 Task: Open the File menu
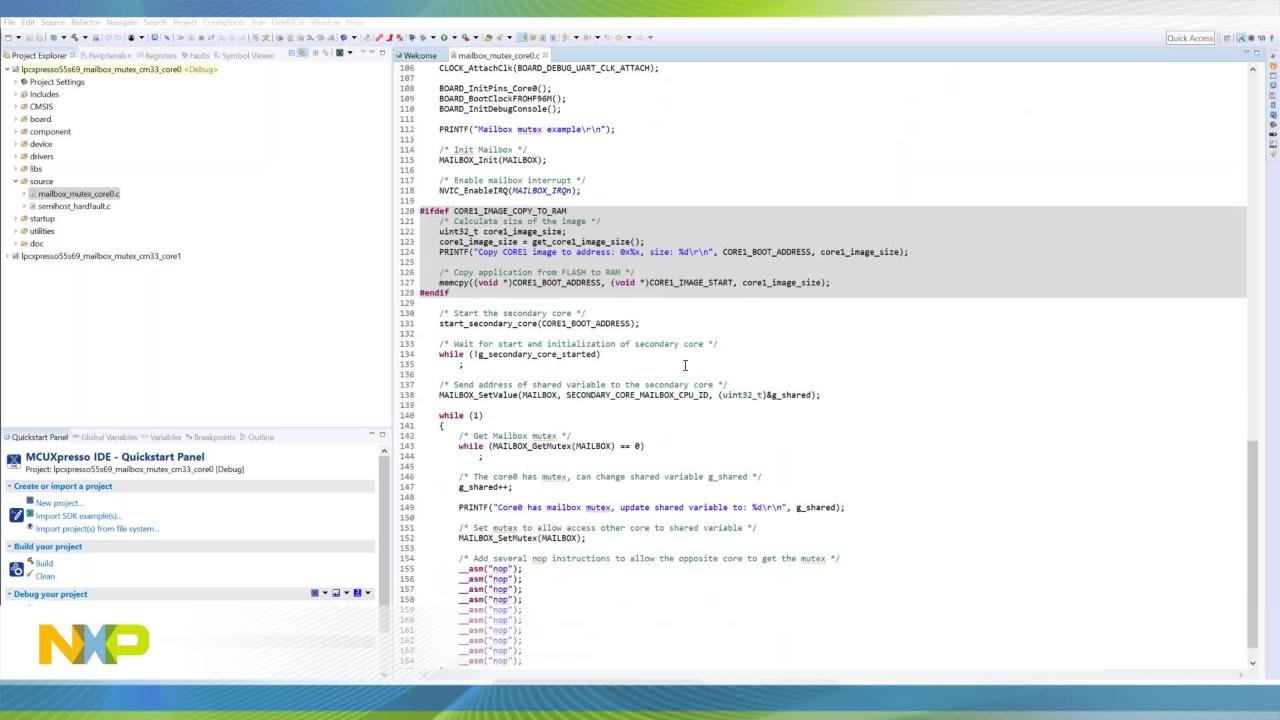(9, 22)
